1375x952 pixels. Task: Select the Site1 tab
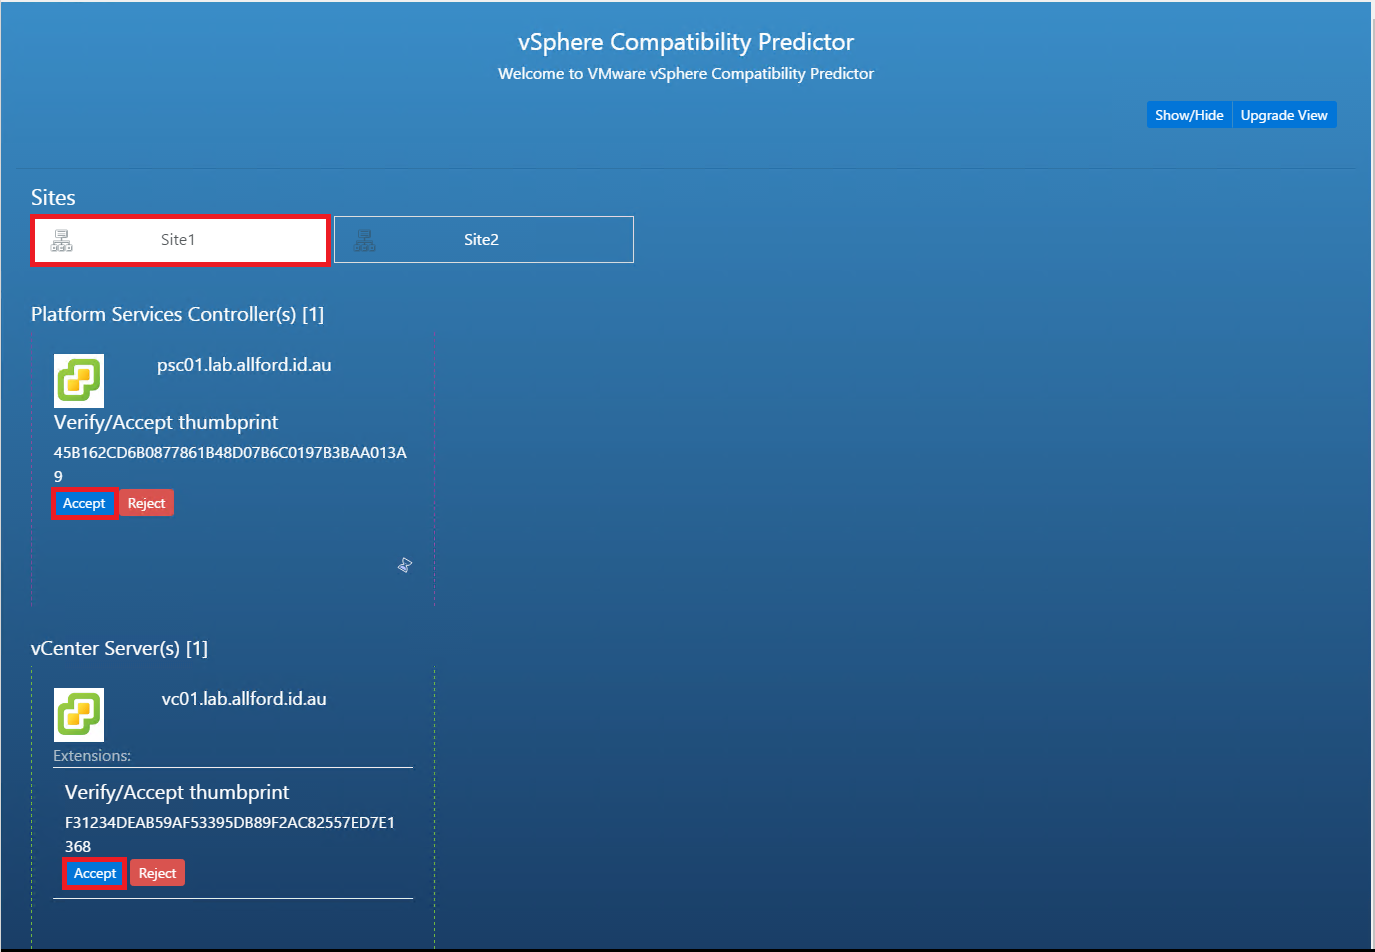(x=180, y=240)
